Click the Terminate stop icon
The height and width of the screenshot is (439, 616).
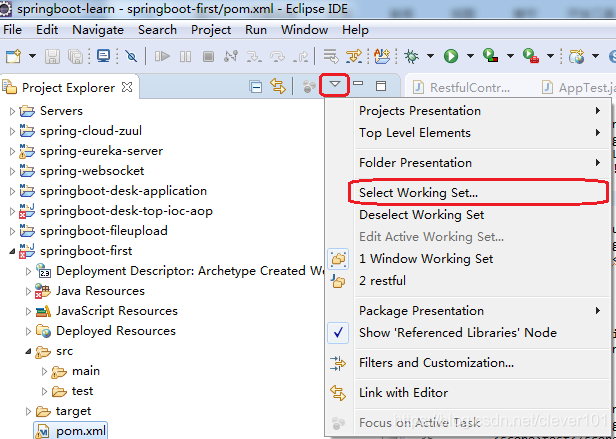[x=208, y=56]
